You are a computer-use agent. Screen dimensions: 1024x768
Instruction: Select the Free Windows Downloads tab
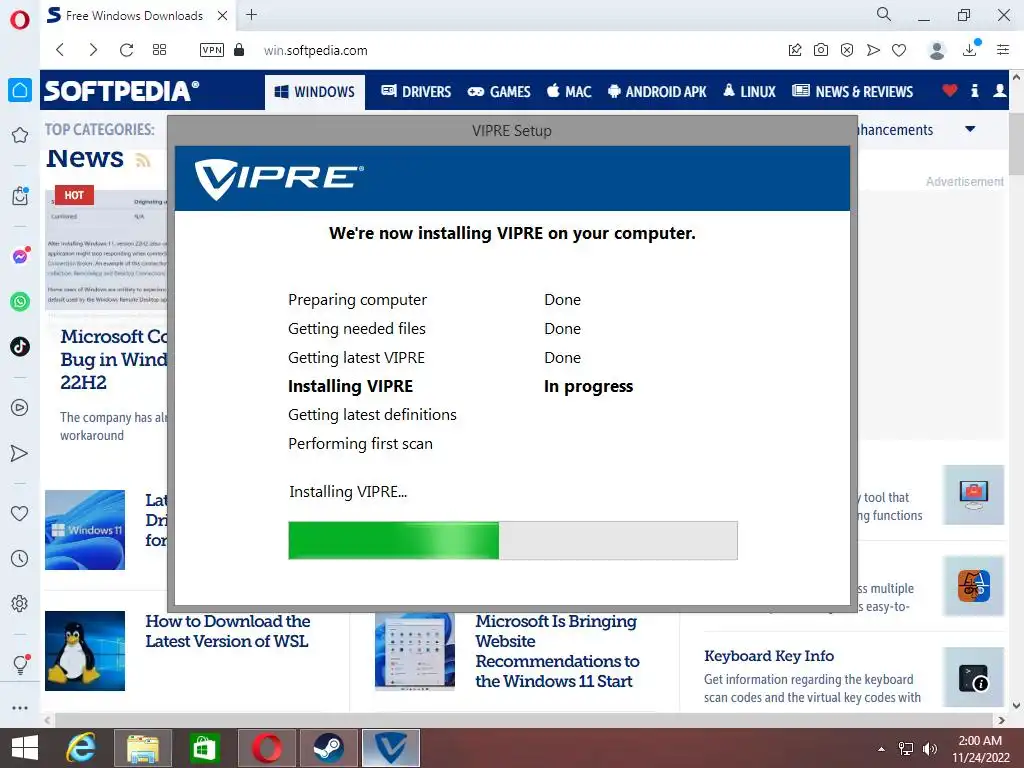[x=137, y=15]
